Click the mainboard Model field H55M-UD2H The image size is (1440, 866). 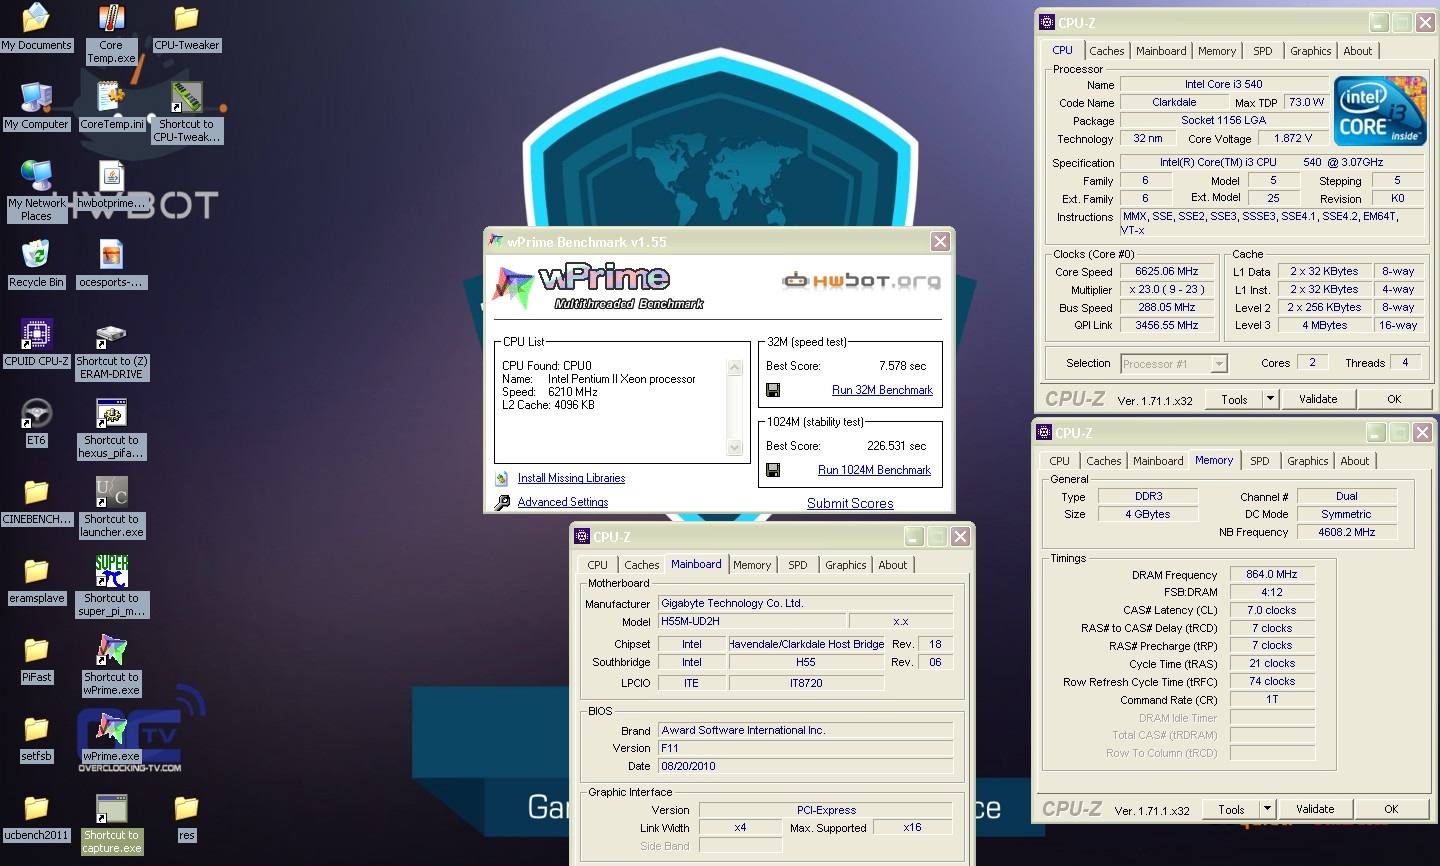click(x=752, y=621)
